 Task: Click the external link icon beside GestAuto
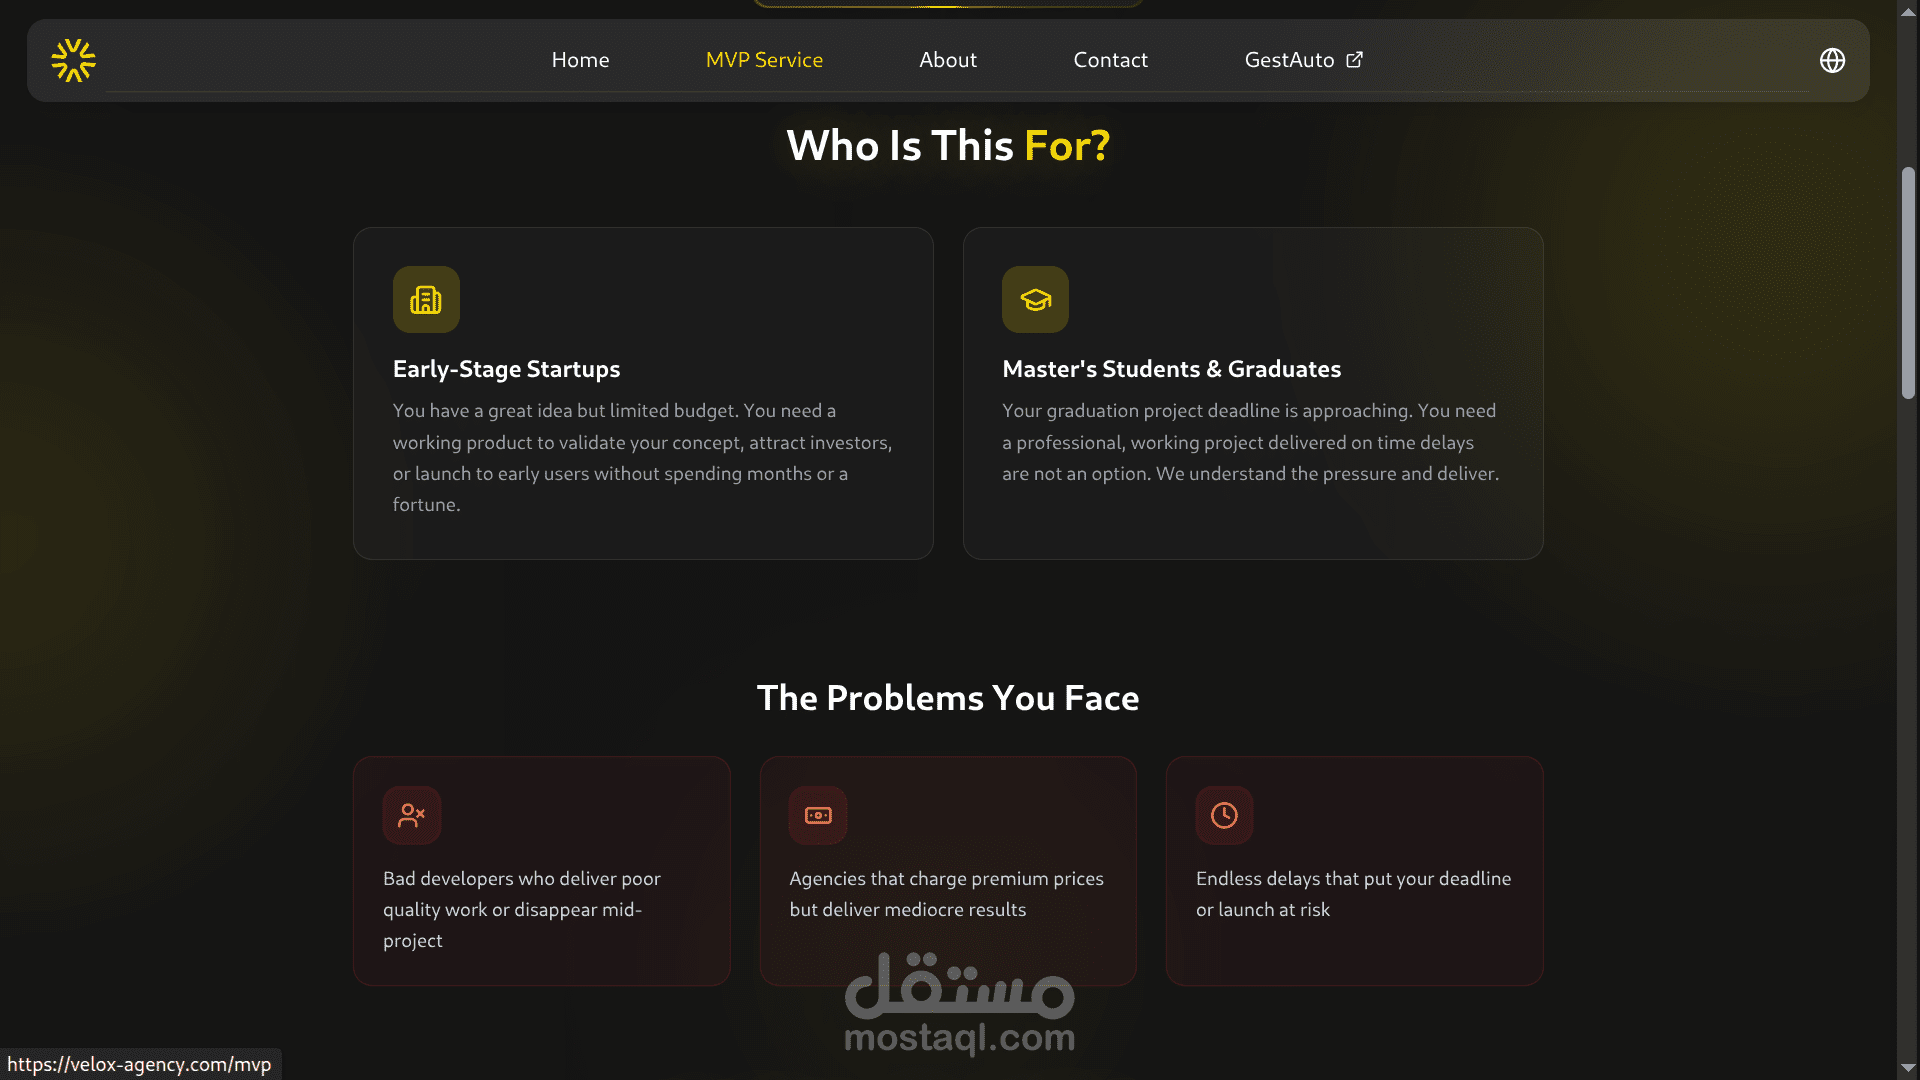click(1354, 60)
